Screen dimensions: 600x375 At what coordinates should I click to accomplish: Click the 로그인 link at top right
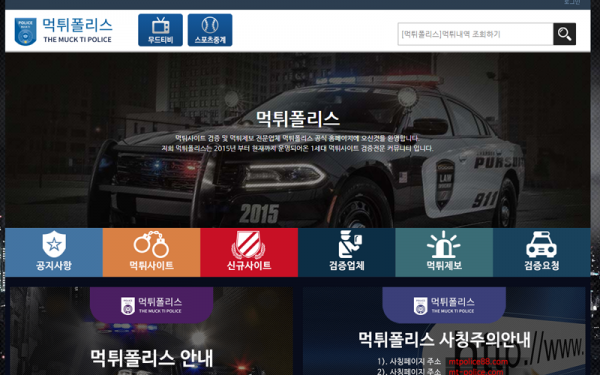pos(572,2)
